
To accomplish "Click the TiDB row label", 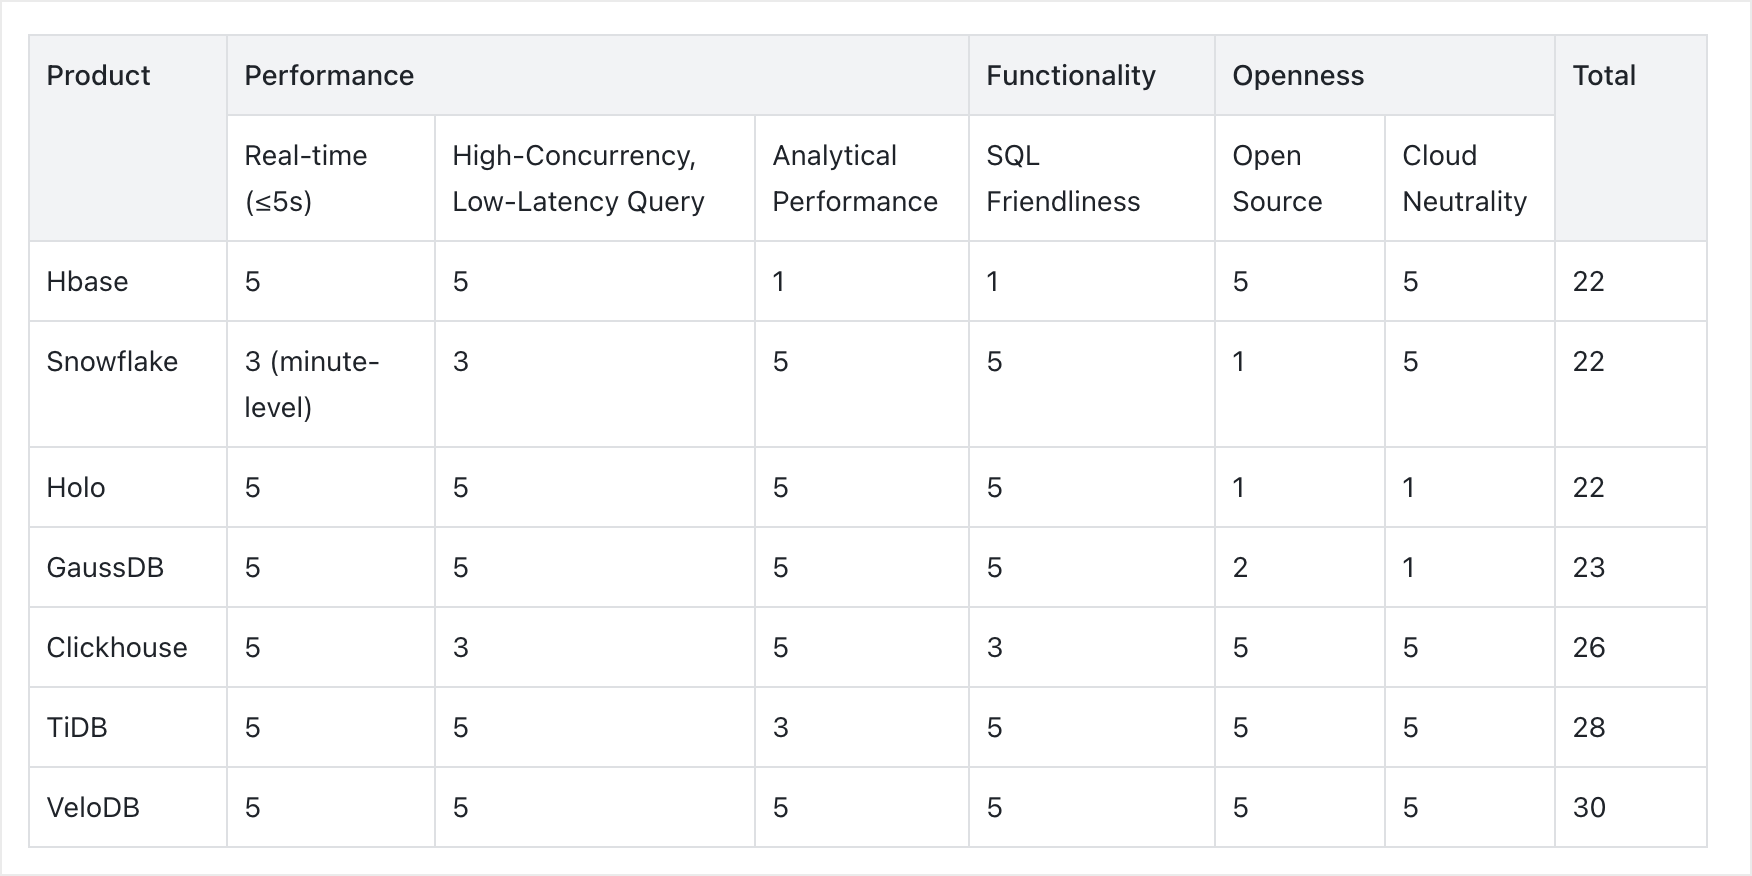I will (77, 728).
